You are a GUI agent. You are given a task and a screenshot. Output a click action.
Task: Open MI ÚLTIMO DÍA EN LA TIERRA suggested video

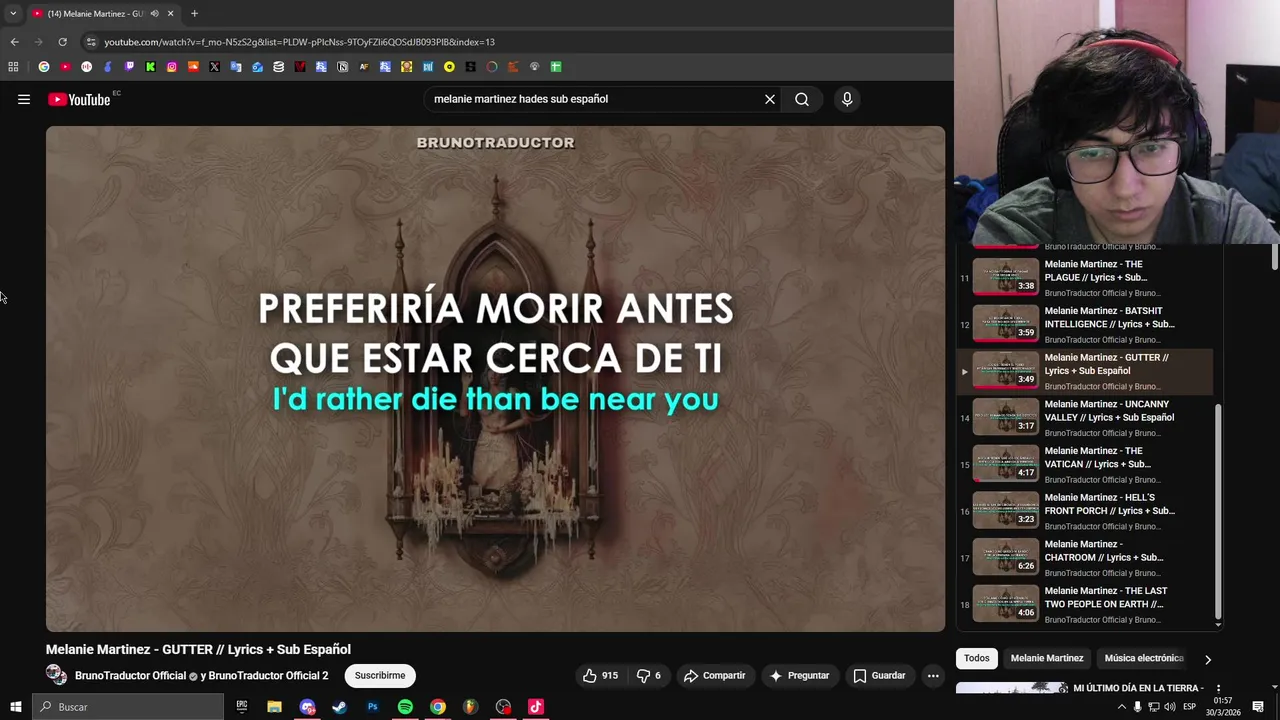tap(1137, 688)
